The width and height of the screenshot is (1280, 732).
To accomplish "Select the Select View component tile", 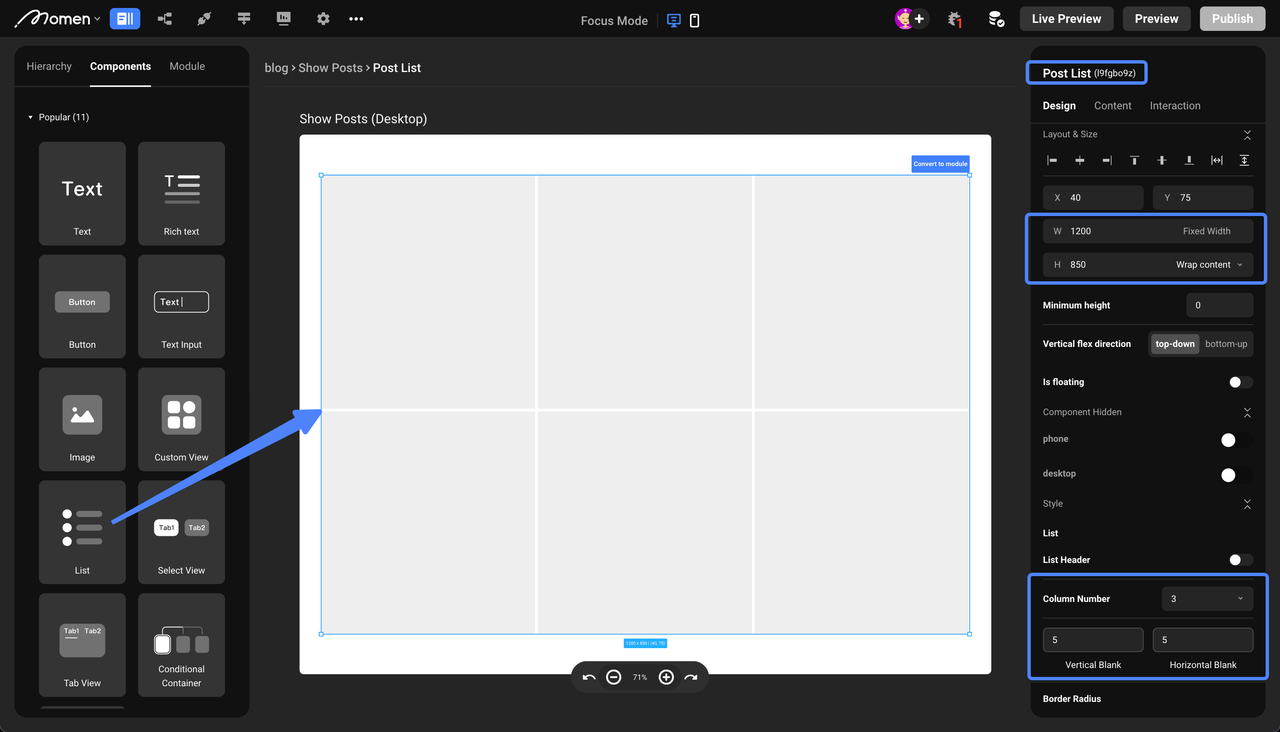I will coord(181,532).
